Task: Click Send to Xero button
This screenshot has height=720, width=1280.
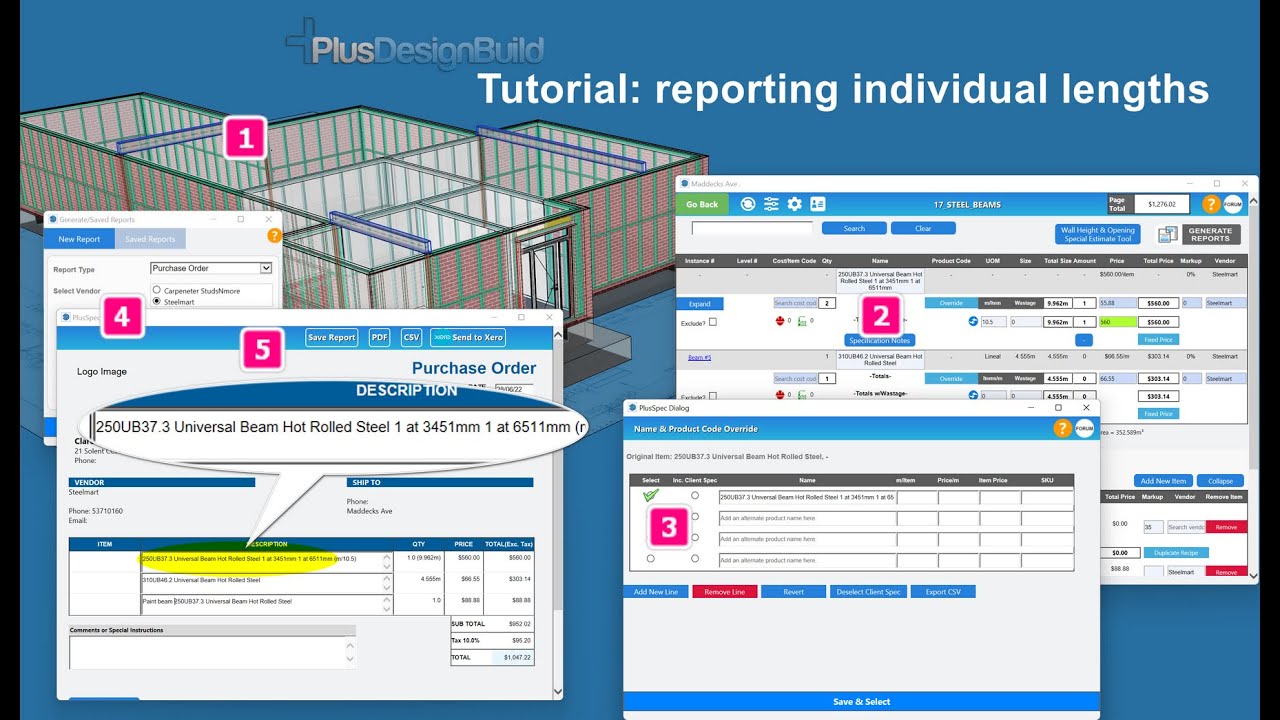Action: click(468, 338)
